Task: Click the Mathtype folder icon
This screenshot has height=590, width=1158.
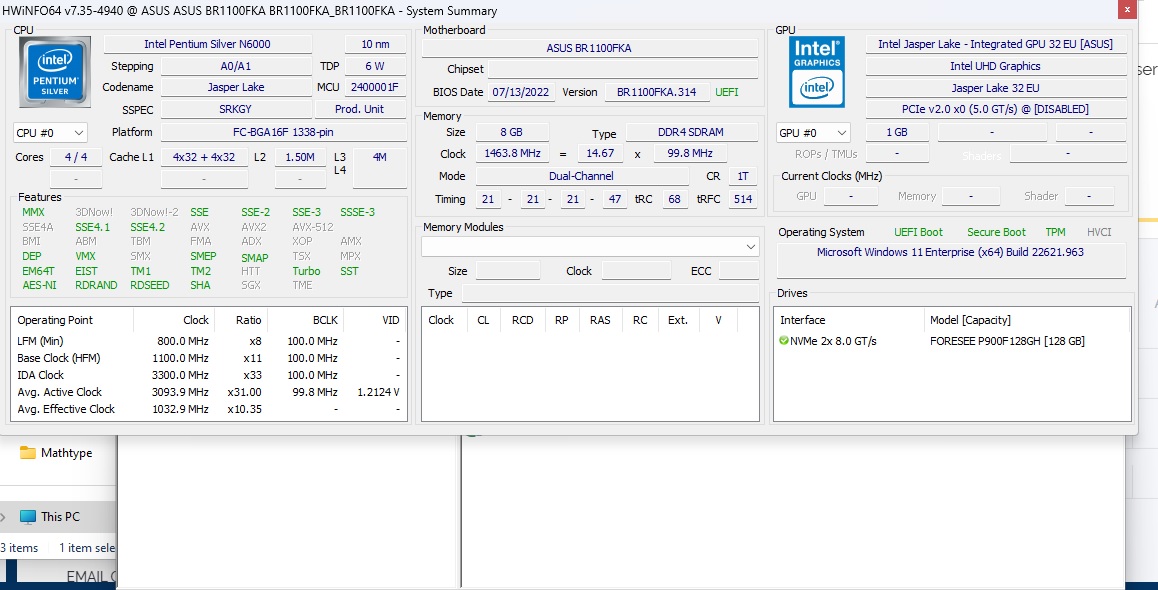Action: click(x=28, y=453)
